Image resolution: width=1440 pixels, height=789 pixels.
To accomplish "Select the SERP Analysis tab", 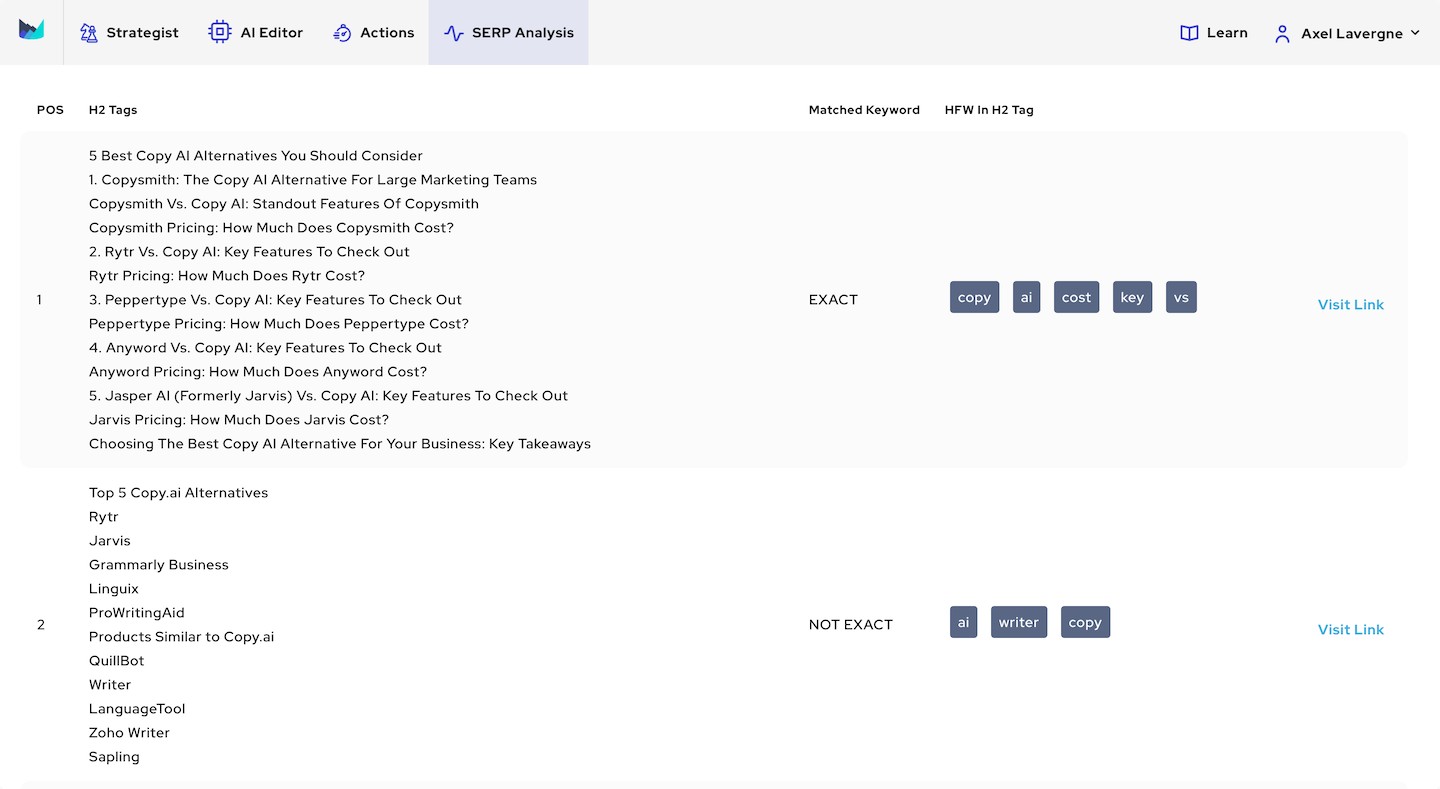I will (x=509, y=32).
